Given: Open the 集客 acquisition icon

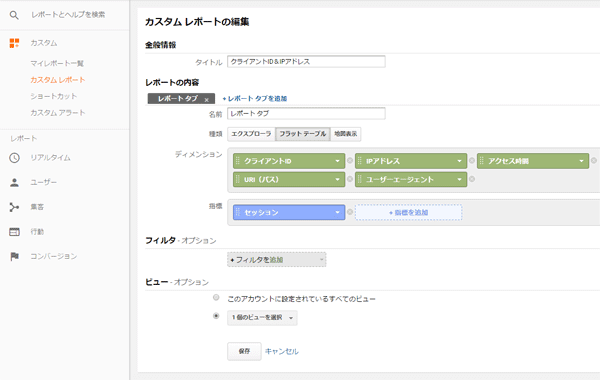Looking at the screenshot, I should tap(14, 207).
